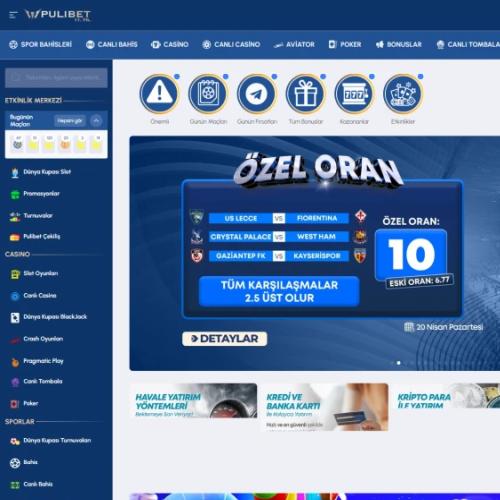
Task: Open the hamburger menu beside the Pulibet logo
Action: (x=13, y=15)
